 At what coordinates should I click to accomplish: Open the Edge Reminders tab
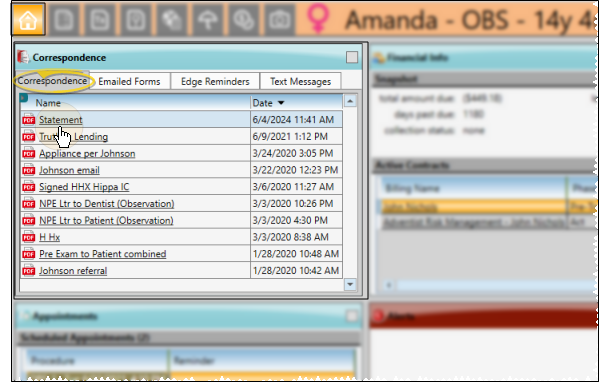(215, 81)
